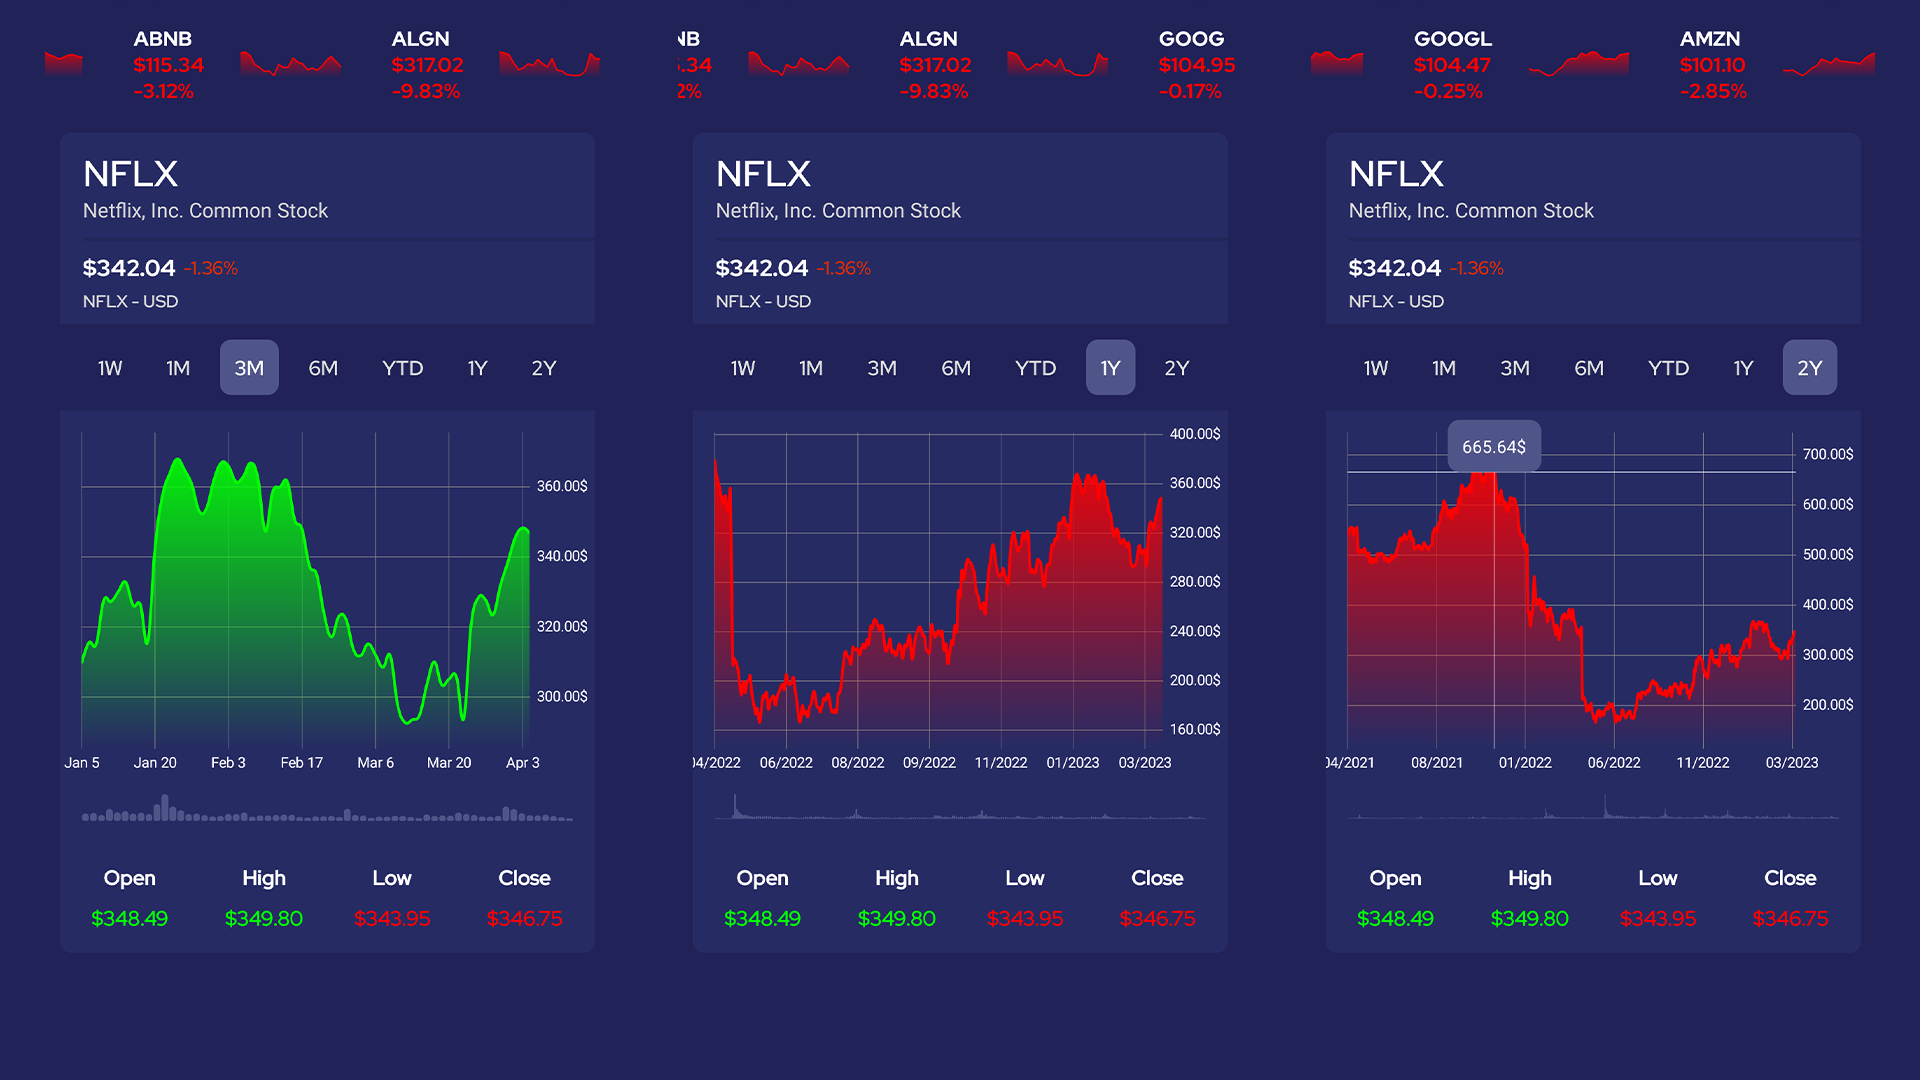Screen dimensions: 1920x1080
Task: Expand the 2Y option in the middle panel
Action: click(1176, 367)
